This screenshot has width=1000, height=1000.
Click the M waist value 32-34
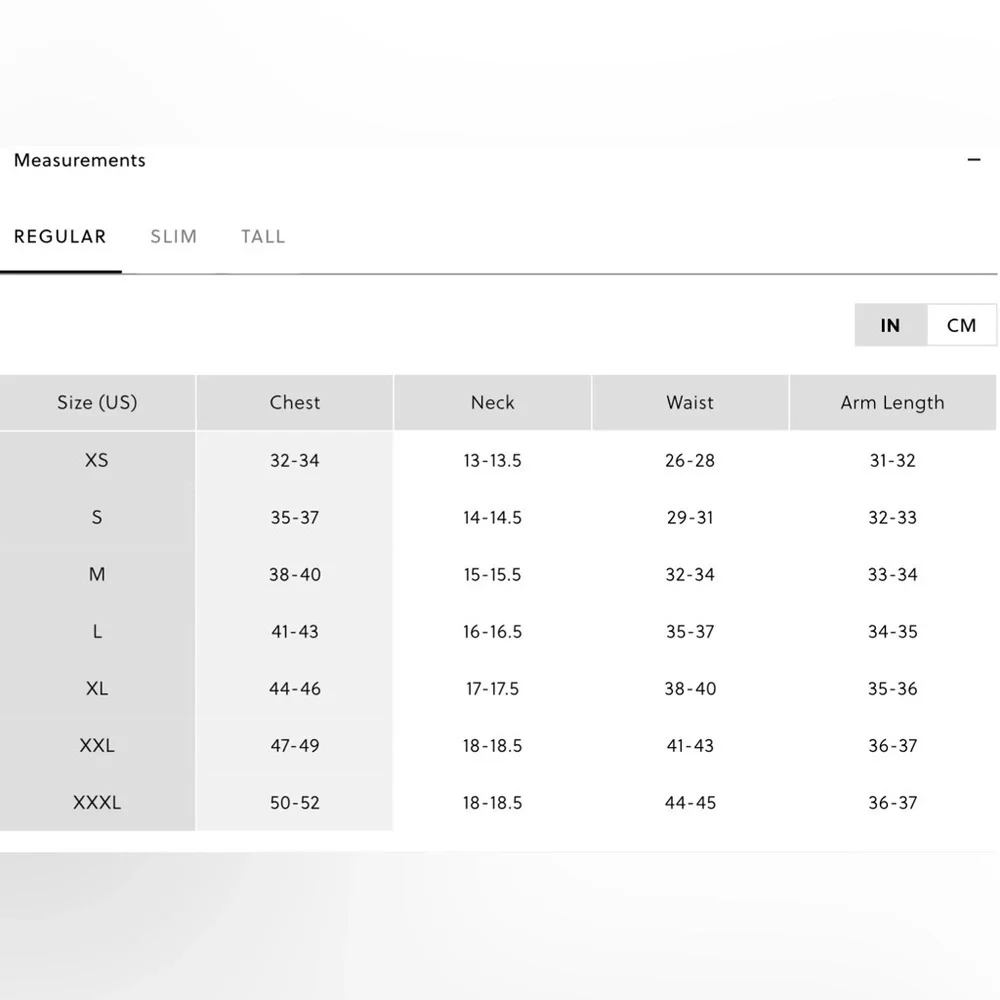[x=690, y=575]
